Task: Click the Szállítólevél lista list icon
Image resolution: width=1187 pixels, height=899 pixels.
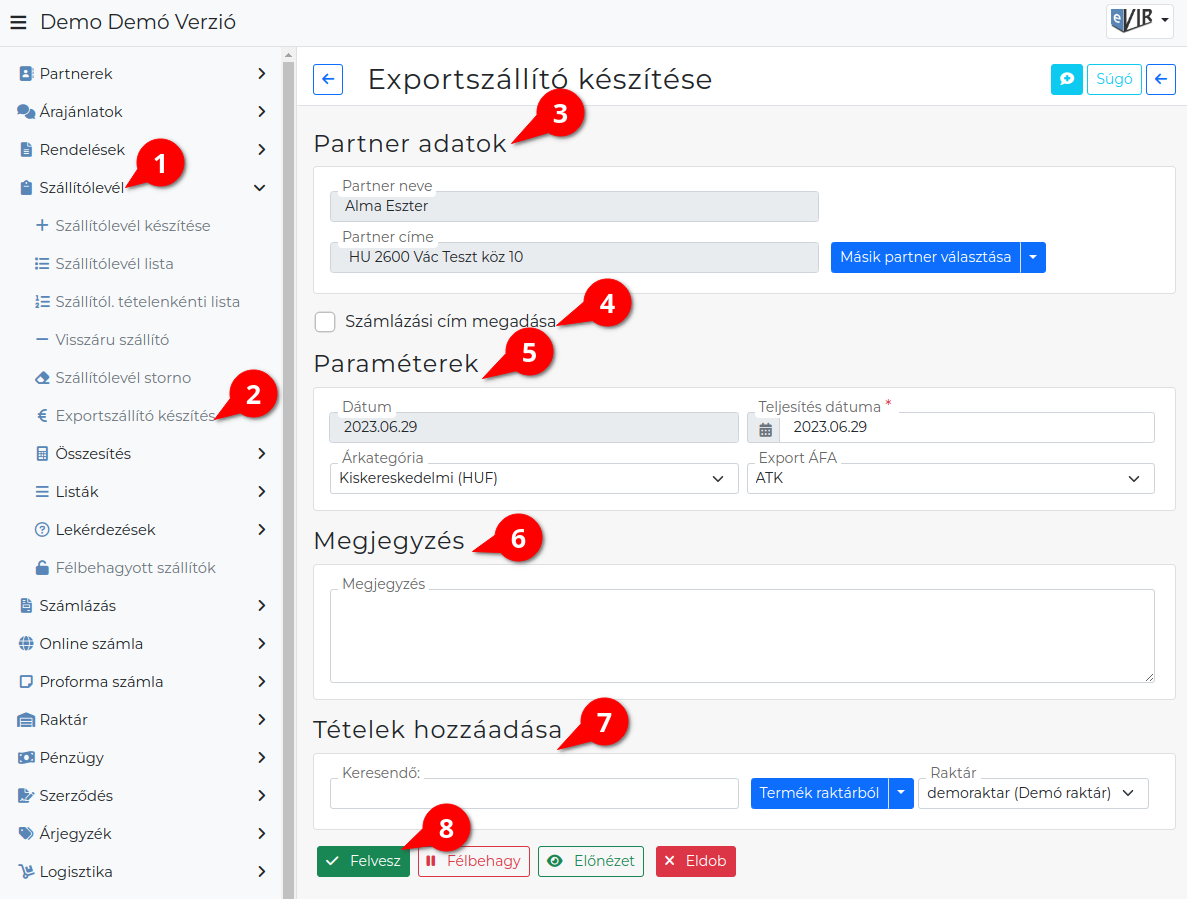Action: (42, 263)
